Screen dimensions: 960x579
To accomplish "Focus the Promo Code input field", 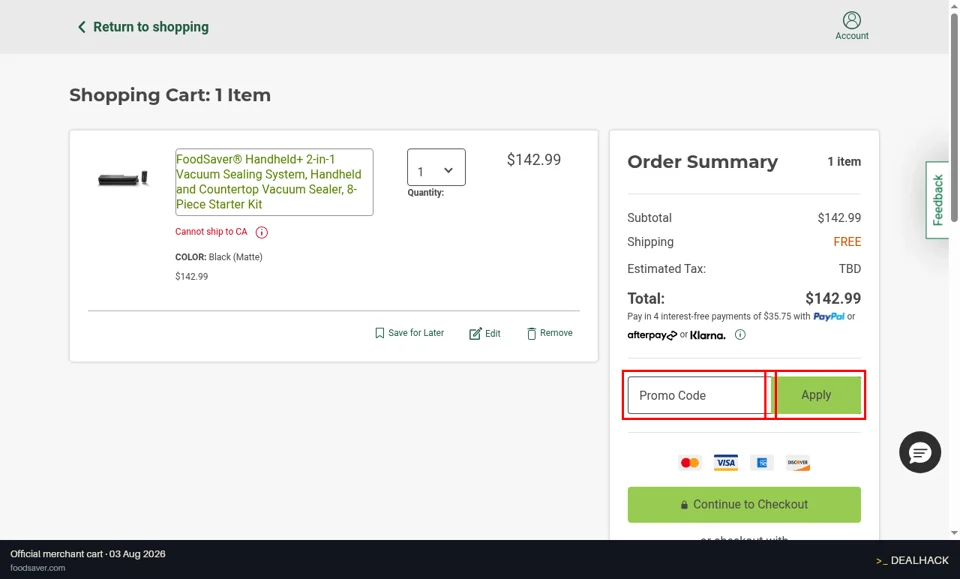I will pyautogui.click(x=699, y=395).
